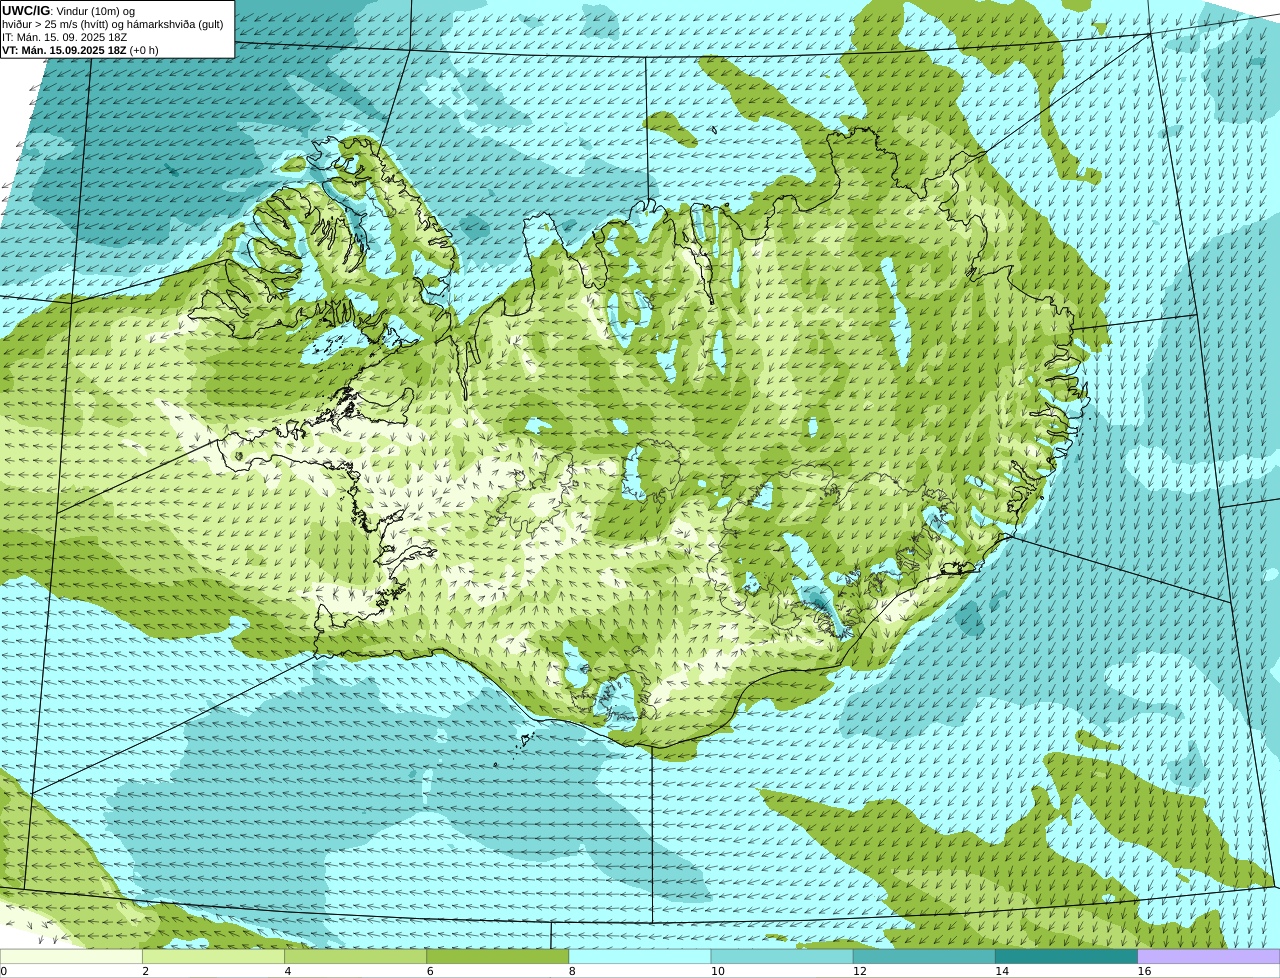Click the legend scale label '16'
Image resolution: width=1280 pixels, height=978 pixels.
(1144, 971)
